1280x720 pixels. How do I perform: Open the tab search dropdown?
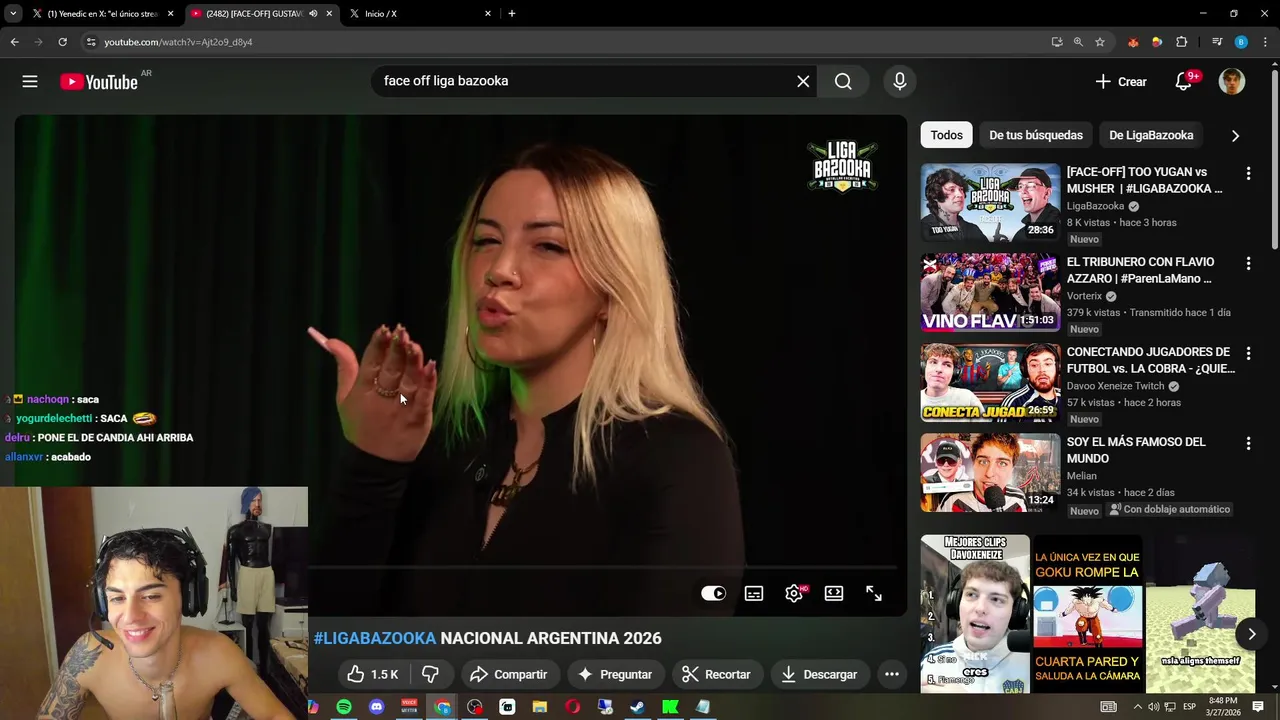tap(12, 14)
